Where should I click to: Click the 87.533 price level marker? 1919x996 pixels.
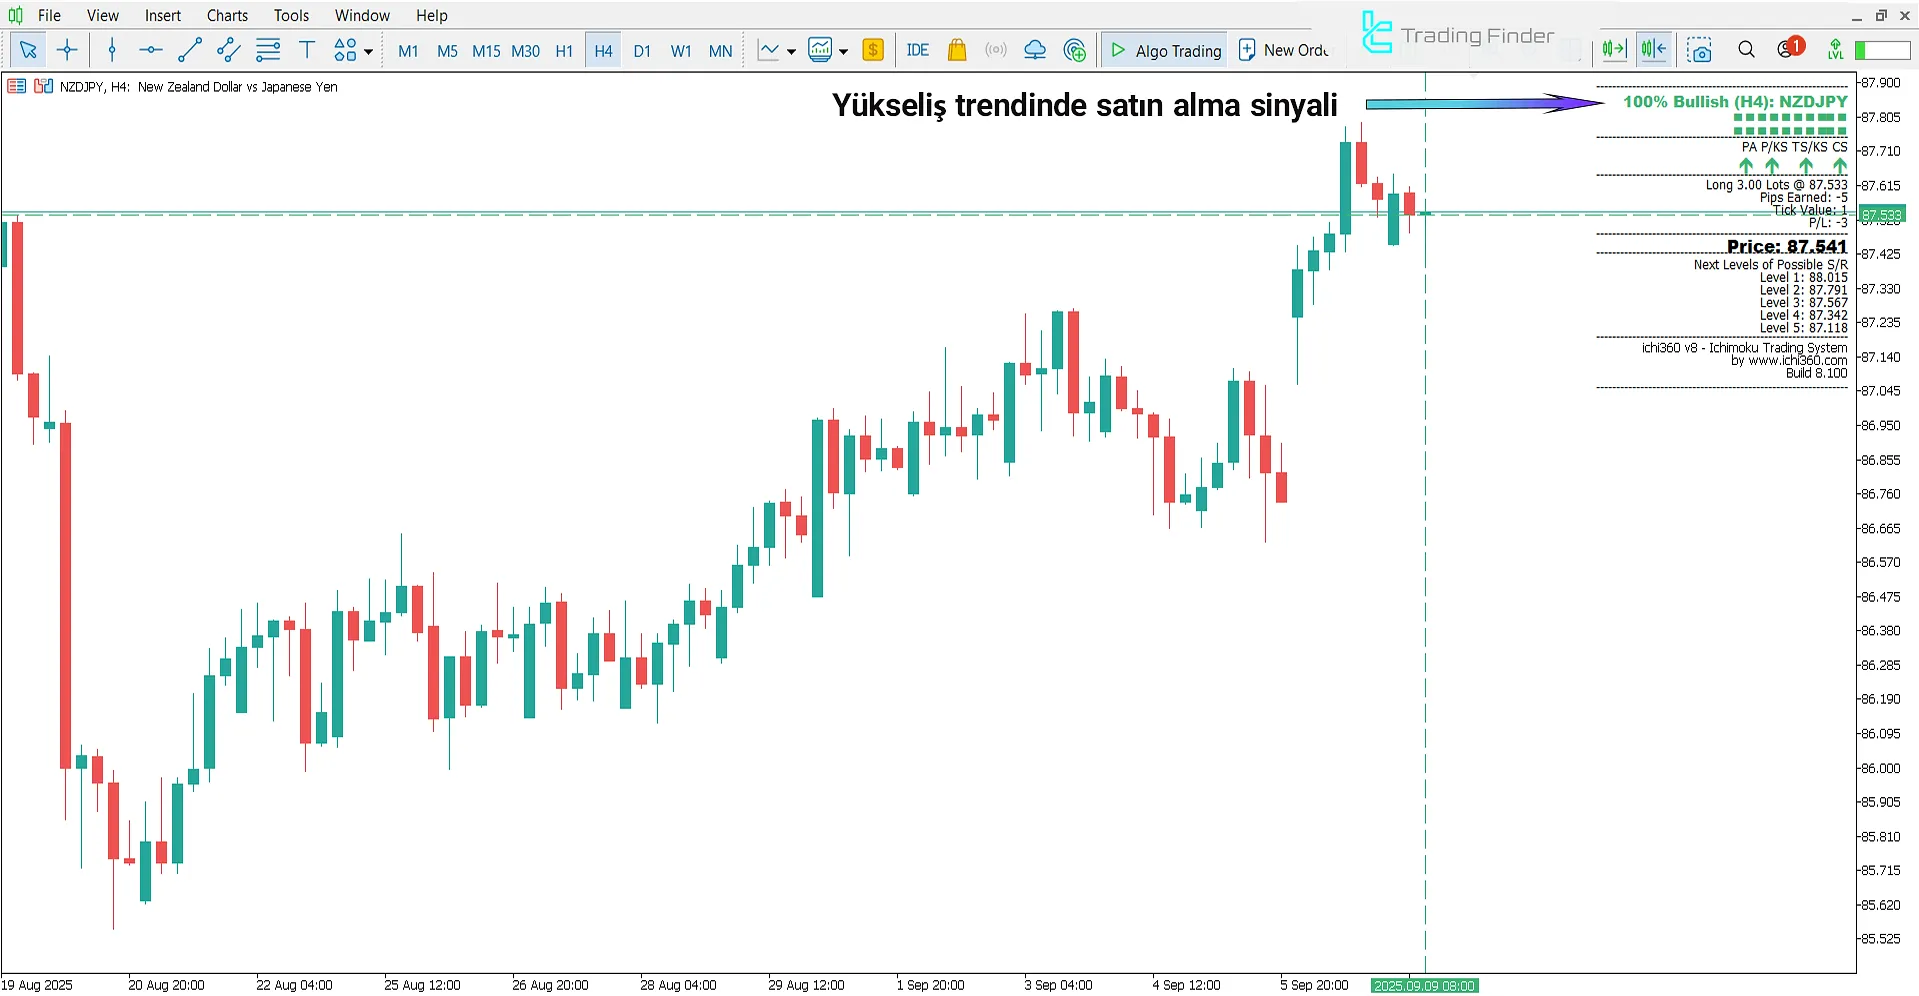click(1881, 215)
